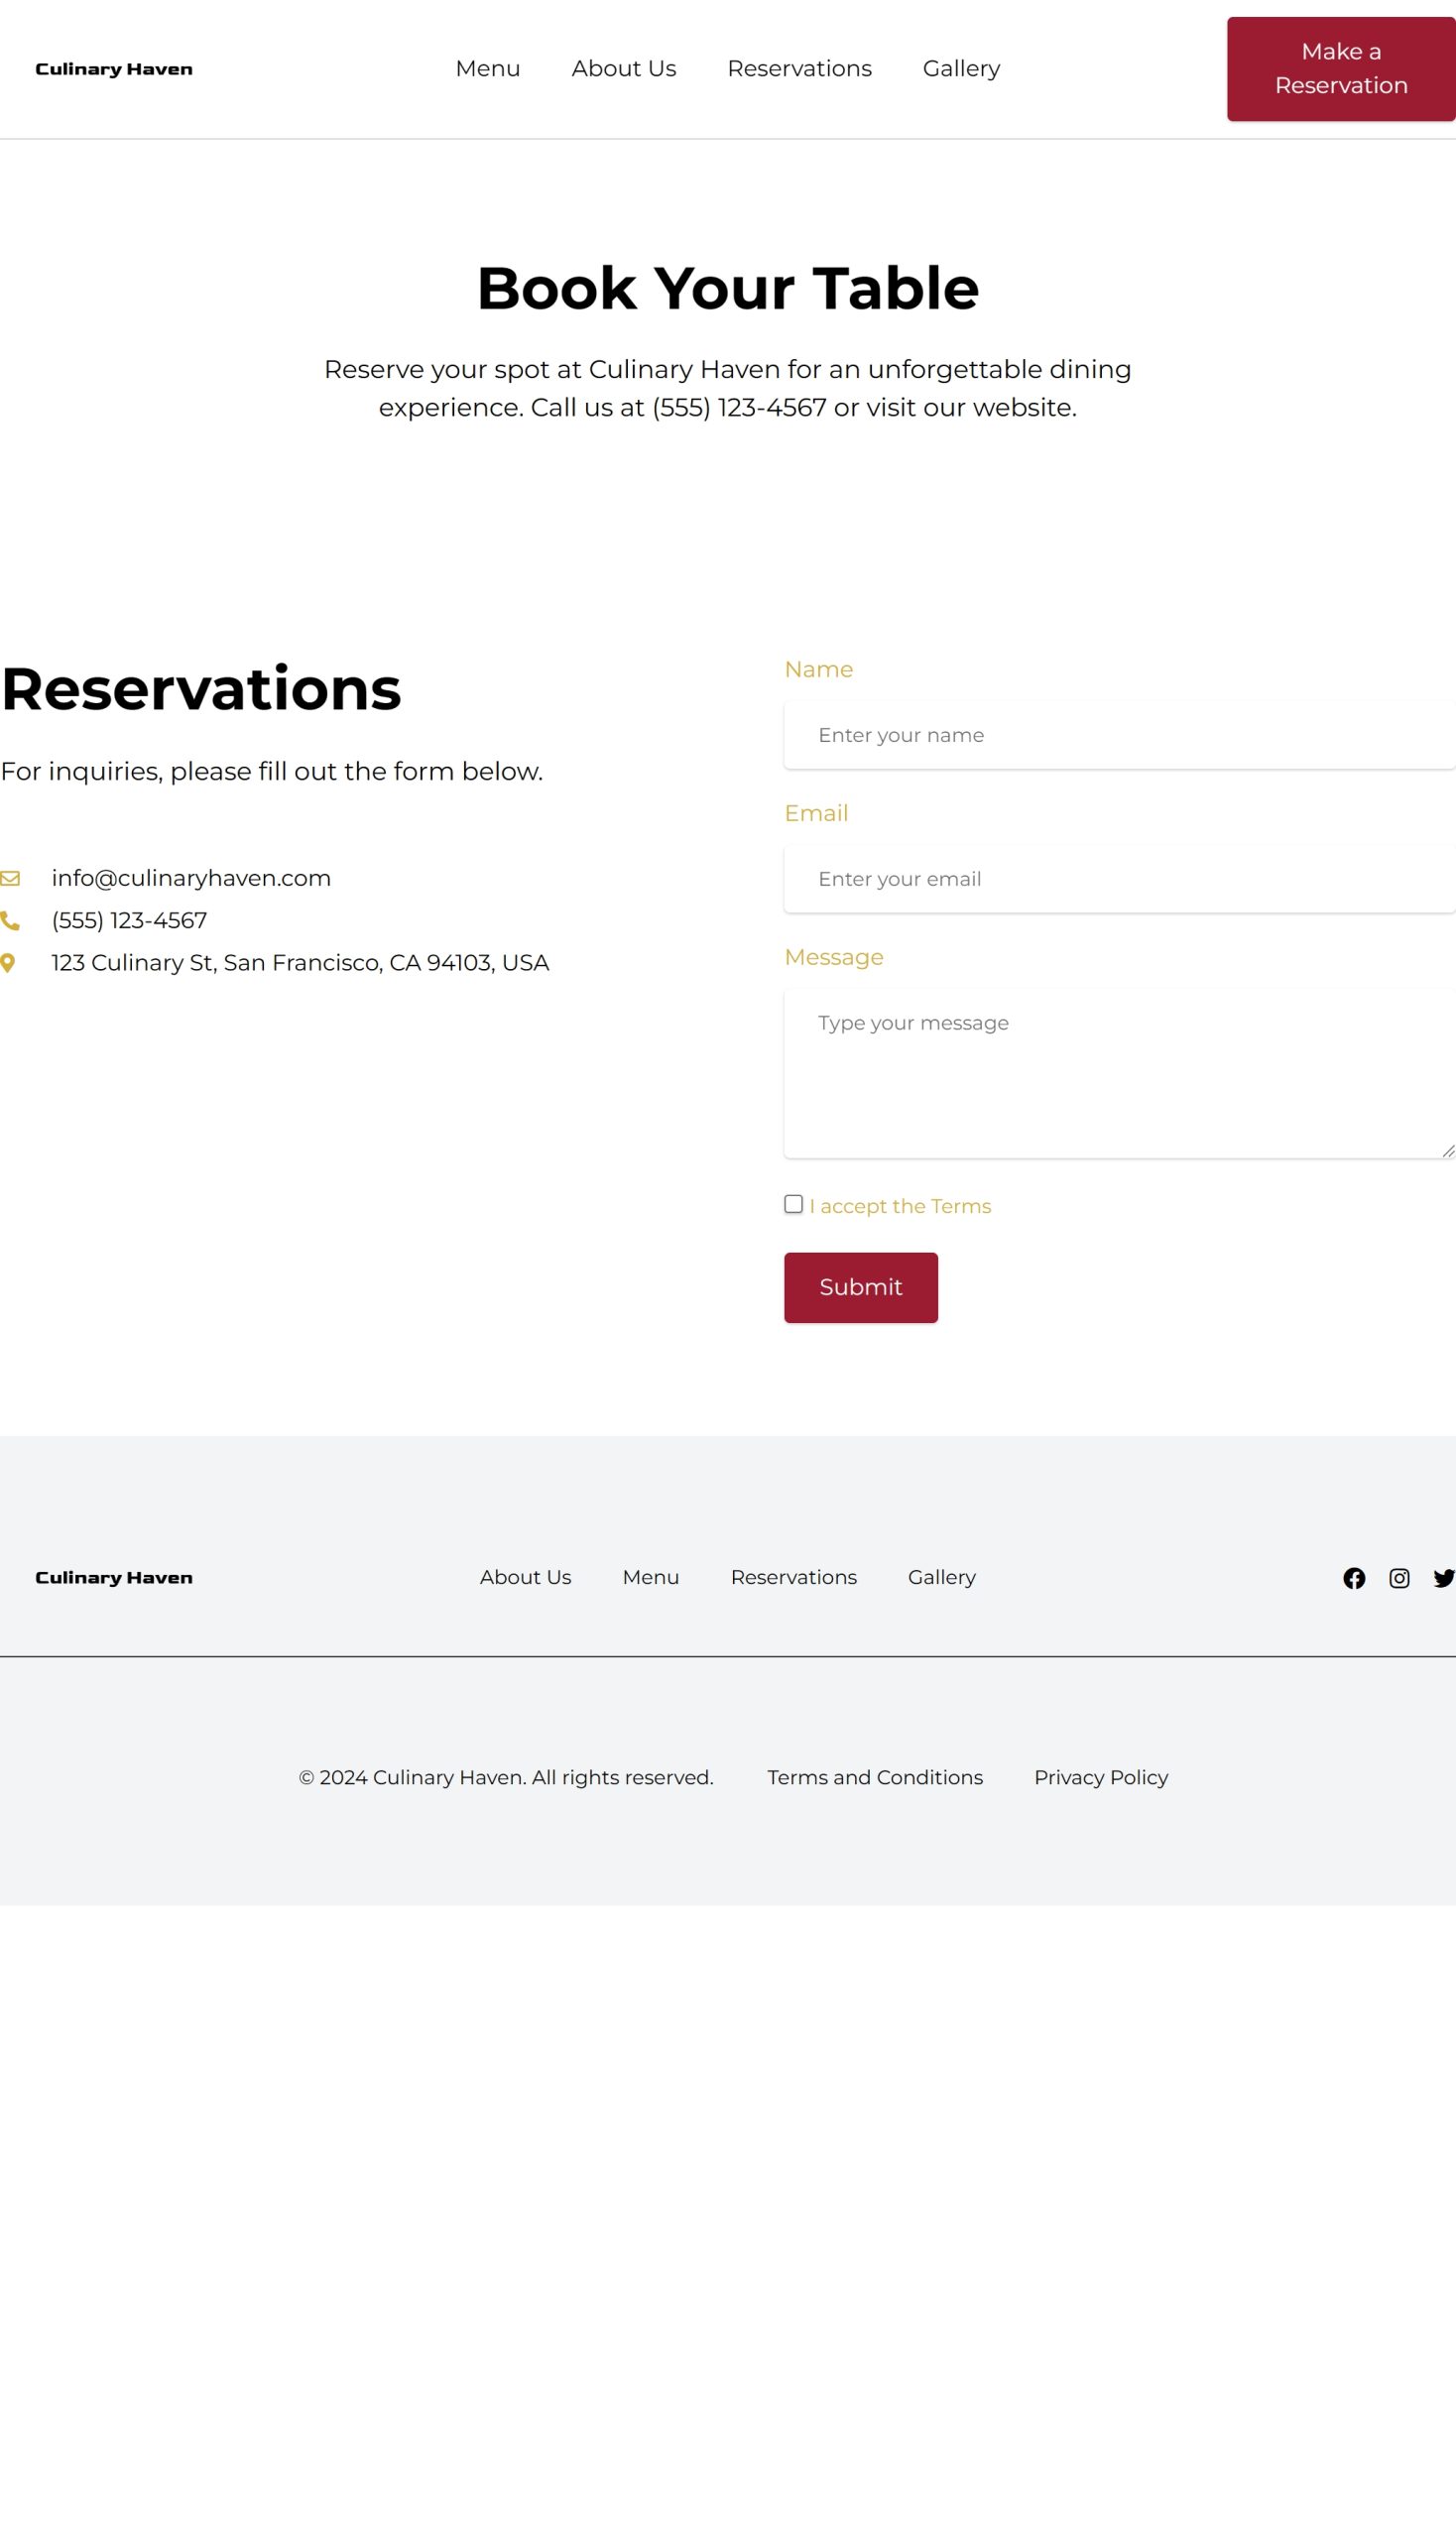Viewport: 1456px width, 2539px height.
Task: Click the '123 Culinary St, San Francisco' address
Action: [x=300, y=963]
